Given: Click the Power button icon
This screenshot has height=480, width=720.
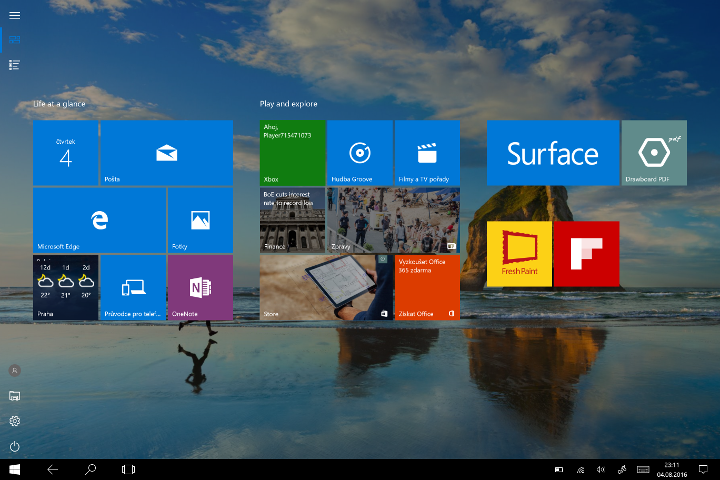Looking at the screenshot, I should click(x=15, y=446).
